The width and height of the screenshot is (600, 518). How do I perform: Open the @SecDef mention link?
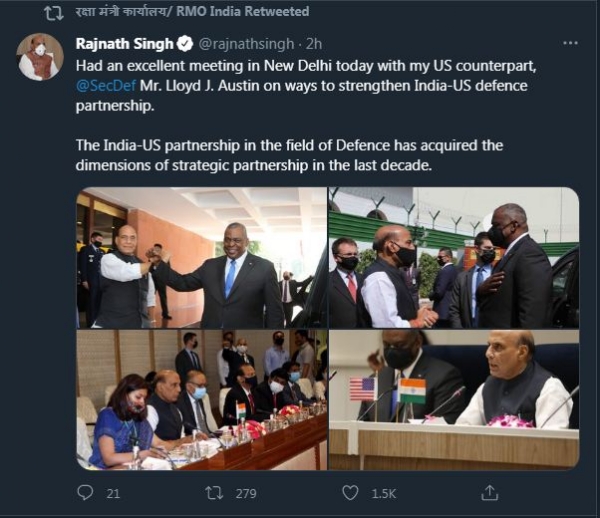(x=106, y=86)
